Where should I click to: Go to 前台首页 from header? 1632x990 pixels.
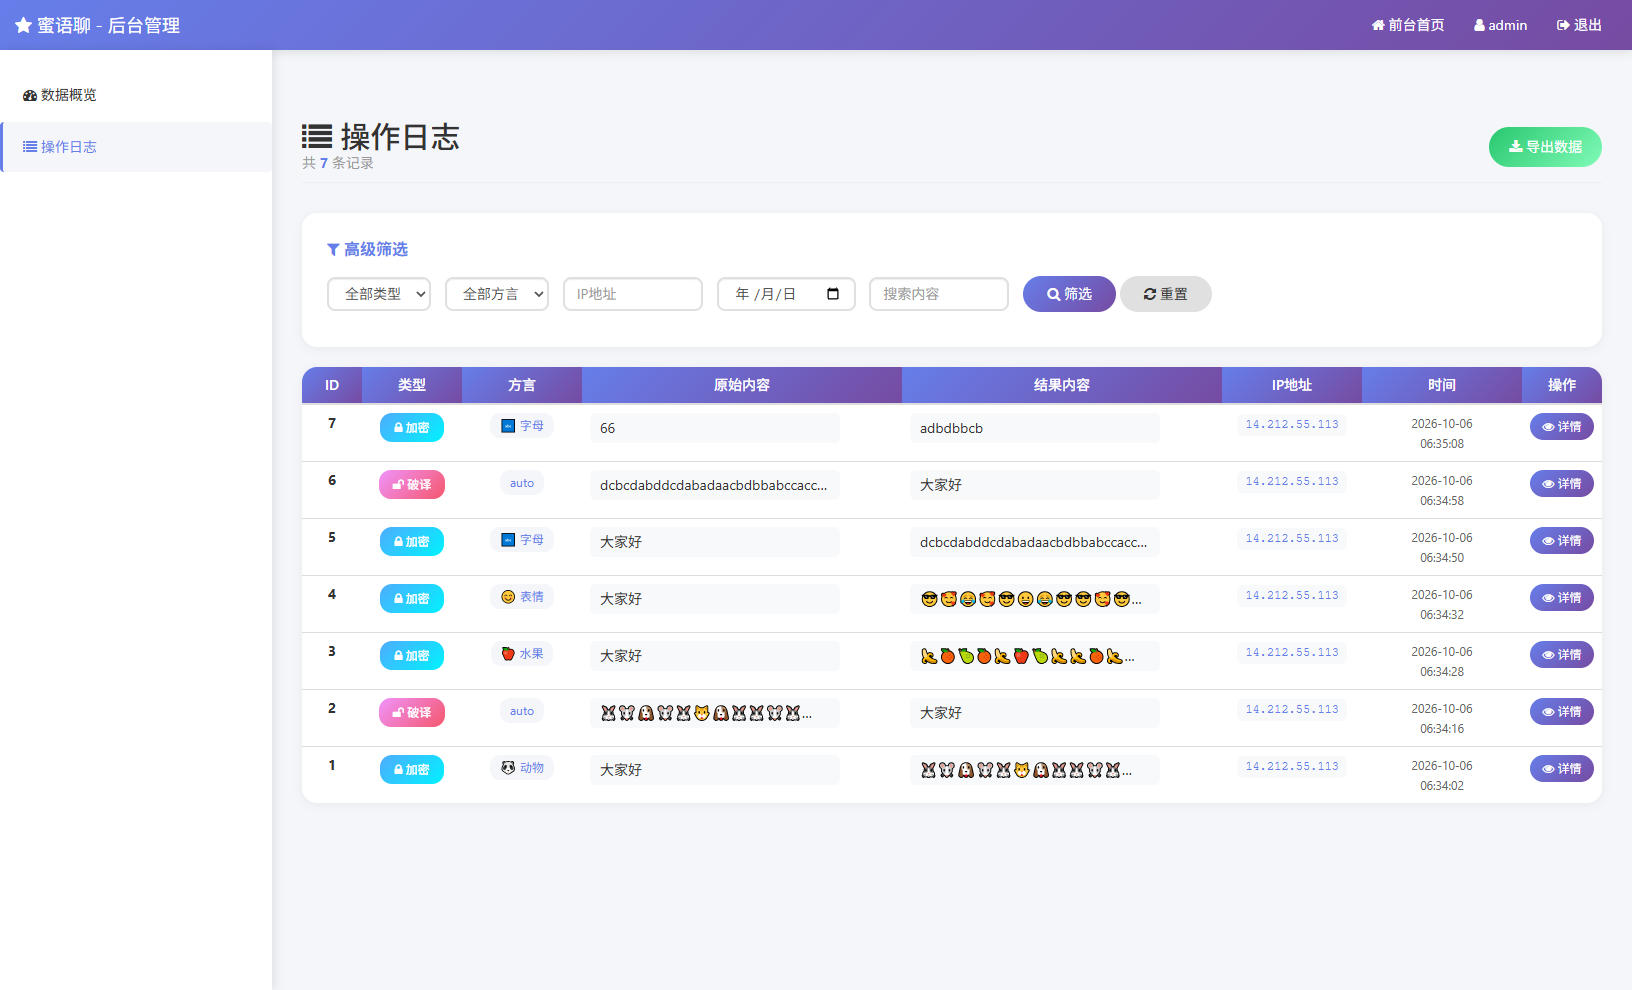click(x=1408, y=25)
